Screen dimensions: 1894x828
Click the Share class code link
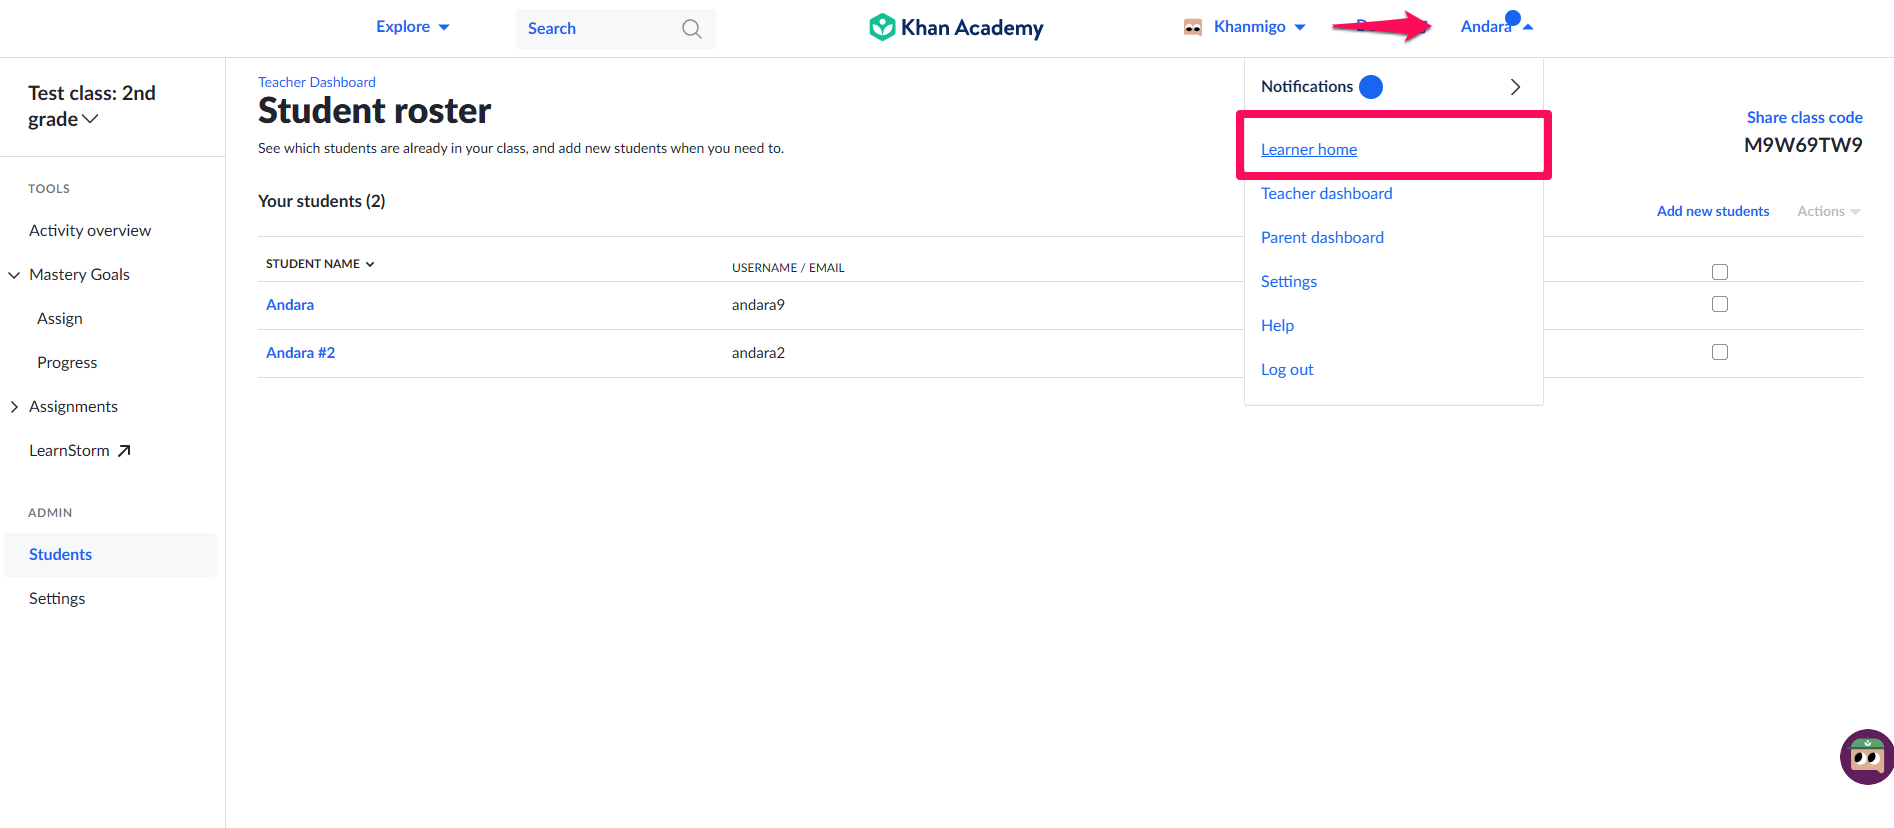click(1804, 117)
